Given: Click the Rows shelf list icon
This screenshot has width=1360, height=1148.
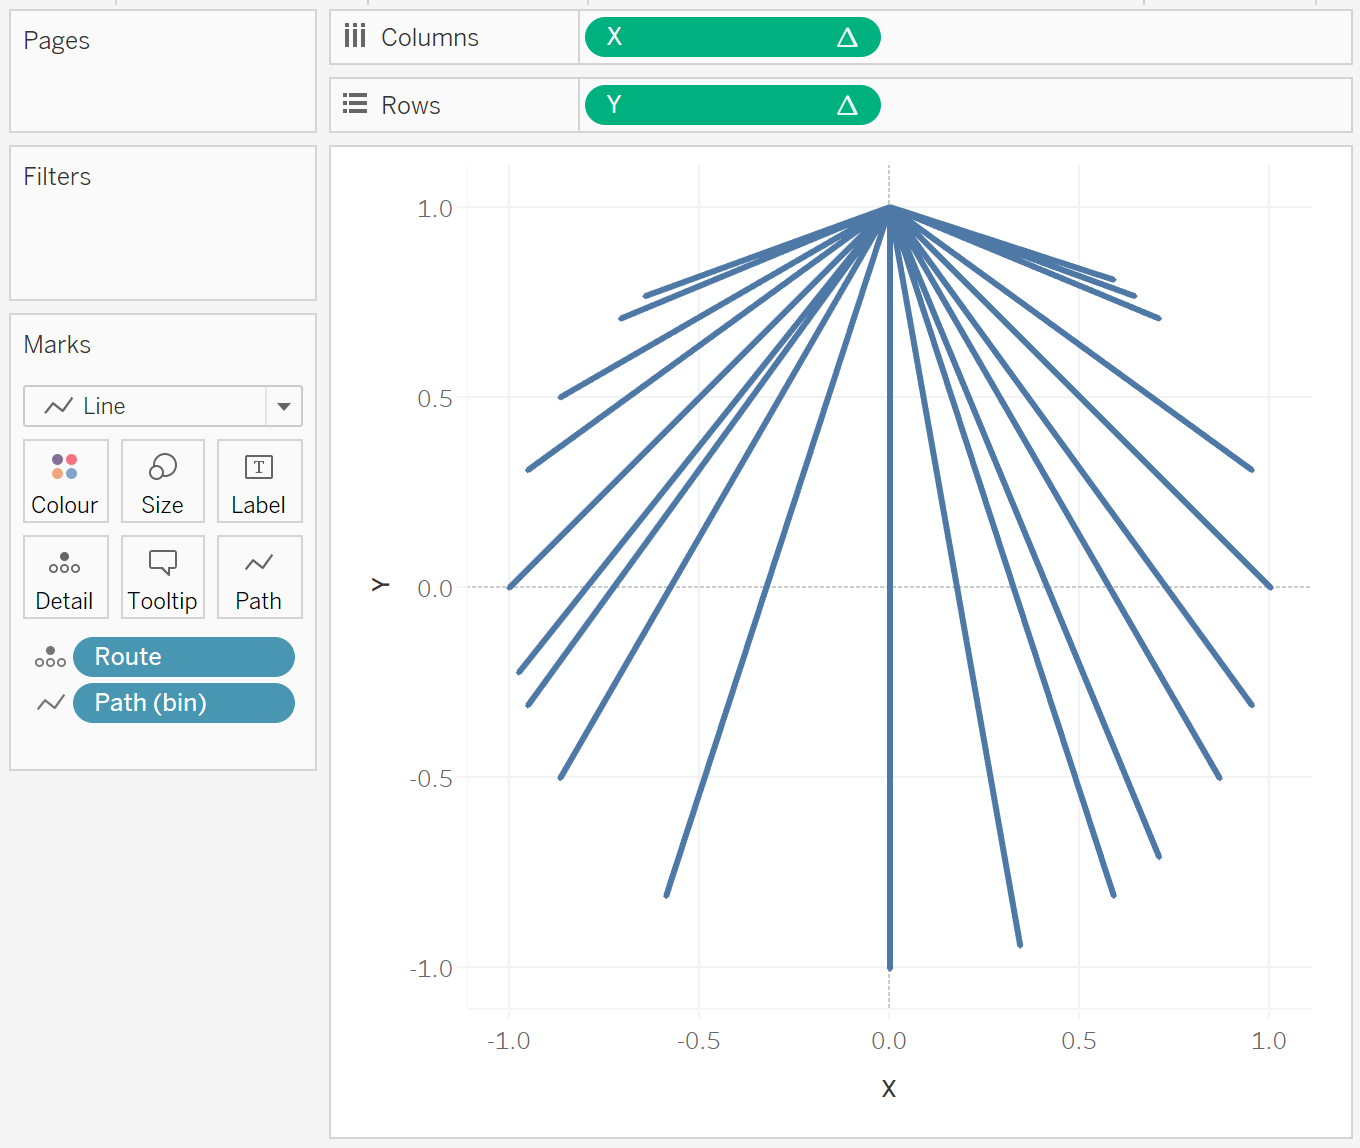Looking at the screenshot, I should pyautogui.click(x=355, y=104).
